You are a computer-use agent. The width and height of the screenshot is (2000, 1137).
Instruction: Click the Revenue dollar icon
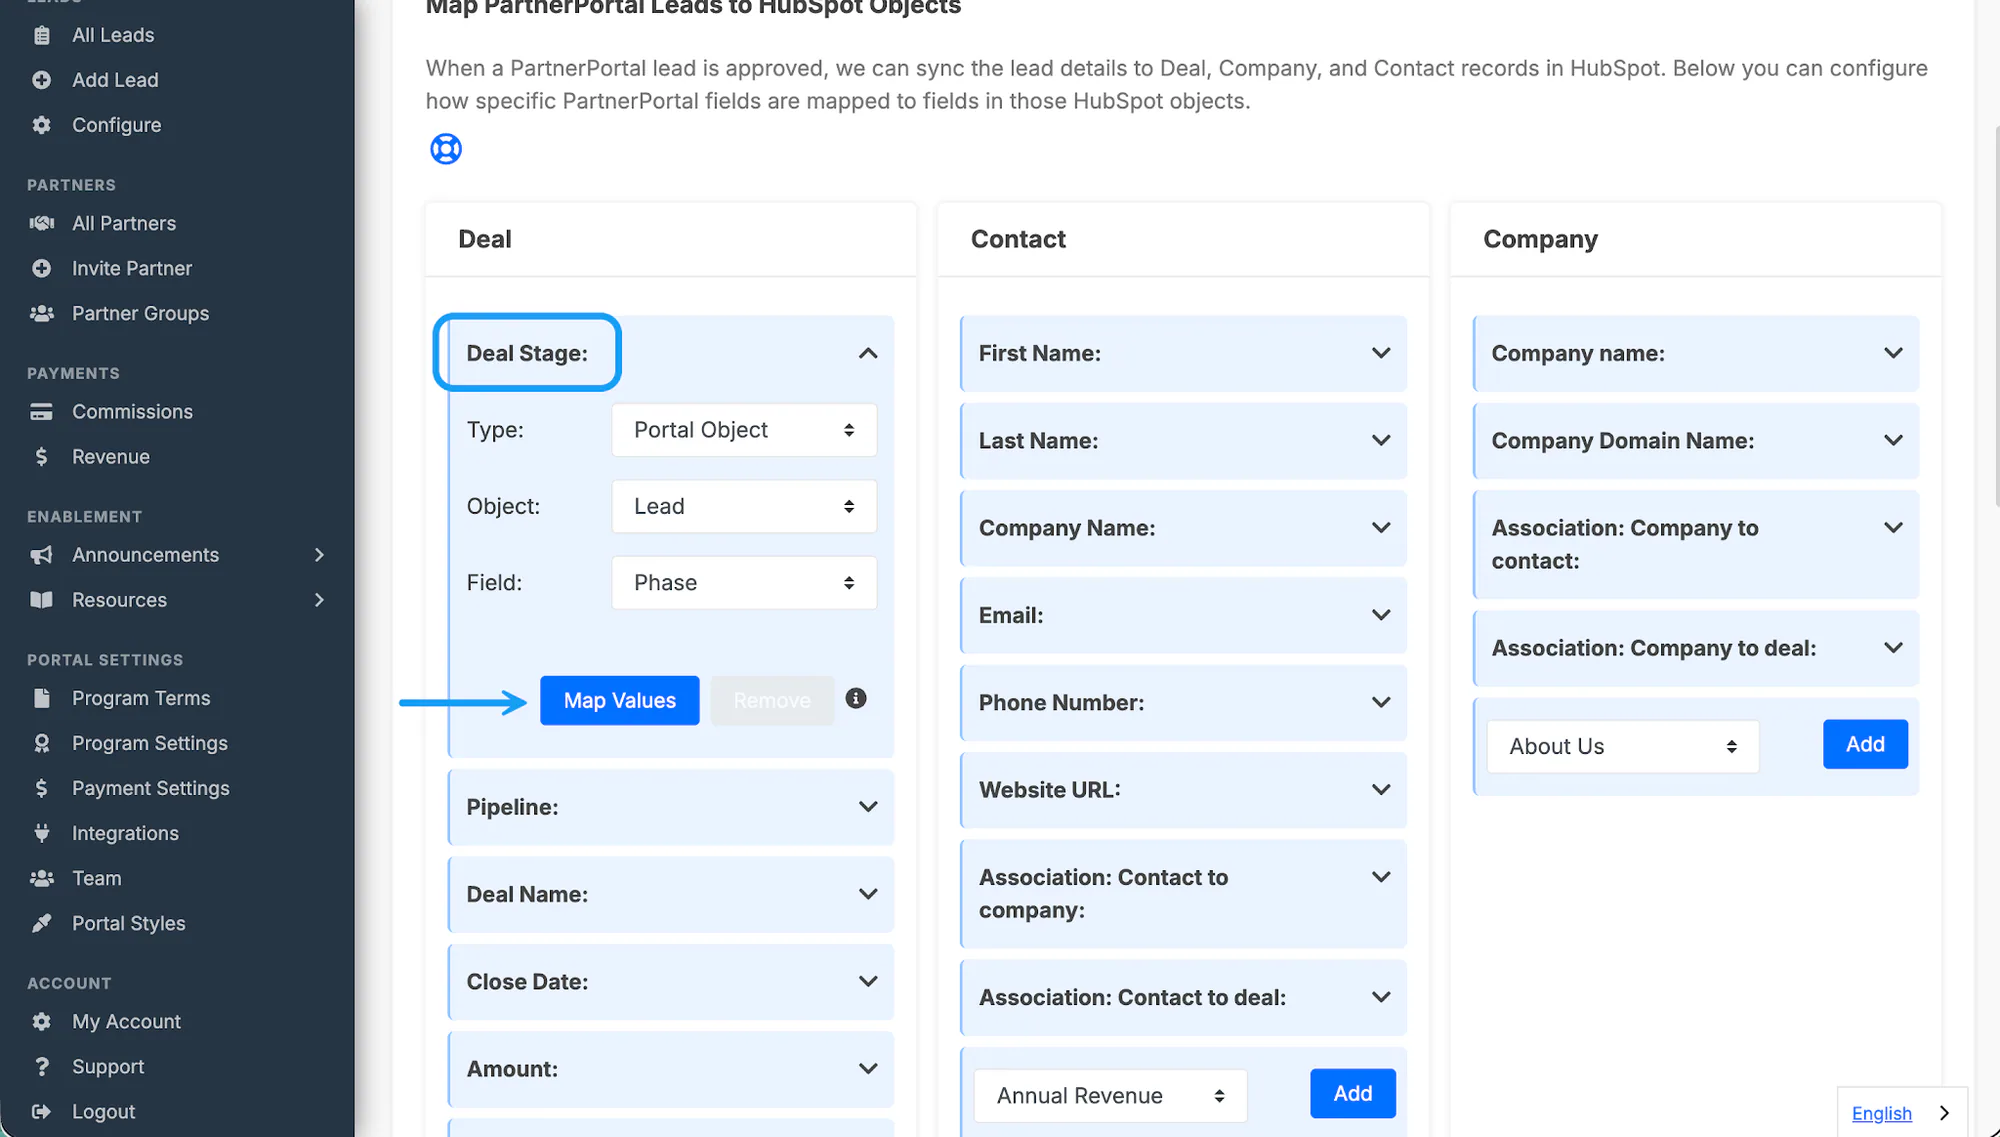pyautogui.click(x=41, y=456)
